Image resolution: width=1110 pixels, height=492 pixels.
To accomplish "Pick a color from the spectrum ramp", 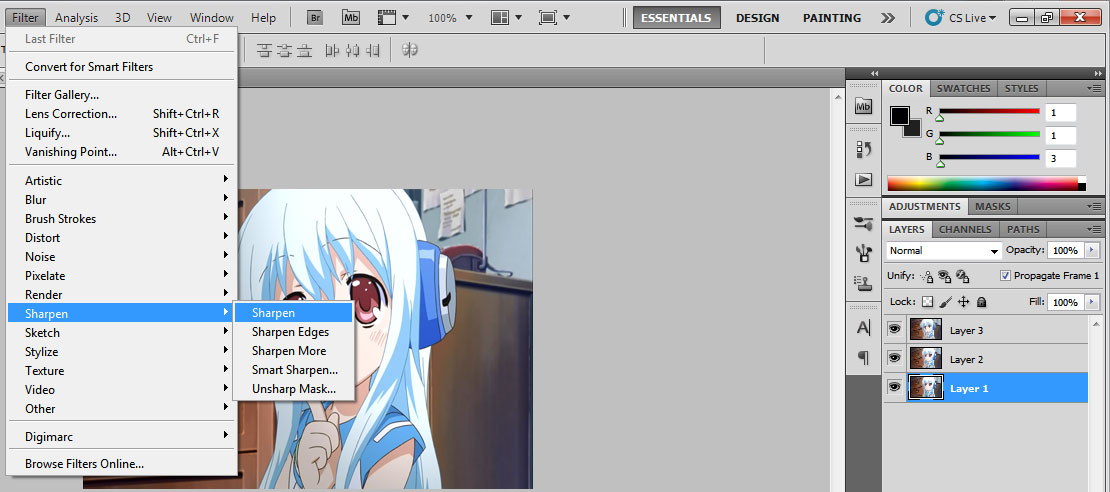I will (986, 183).
